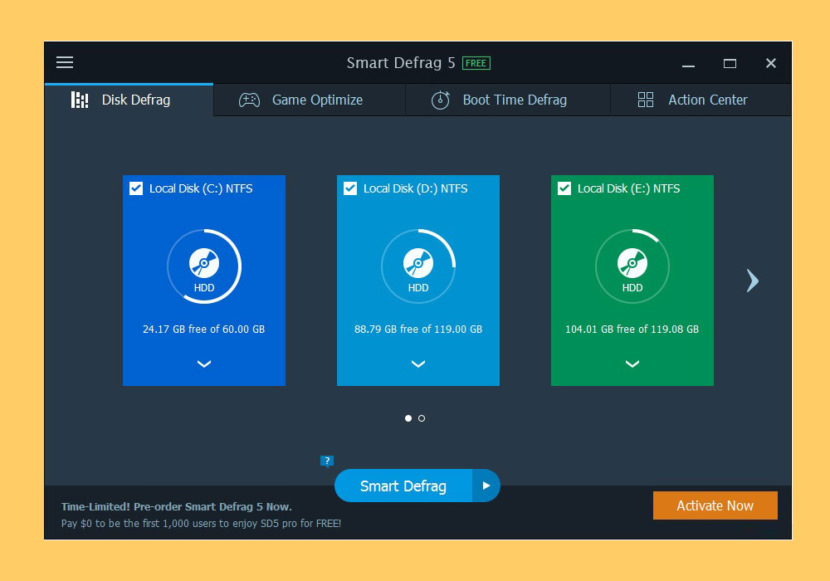The image size is (830, 581).
Task: Expand the chevron on the D: card
Action: pos(418,364)
